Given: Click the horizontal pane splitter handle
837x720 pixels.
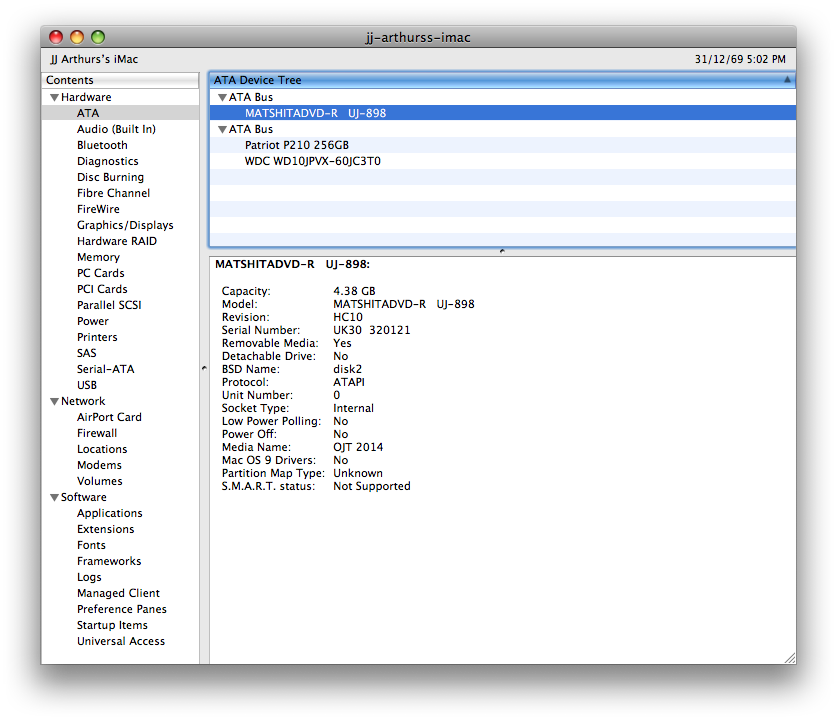Looking at the screenshot, I should click(502, 251).
